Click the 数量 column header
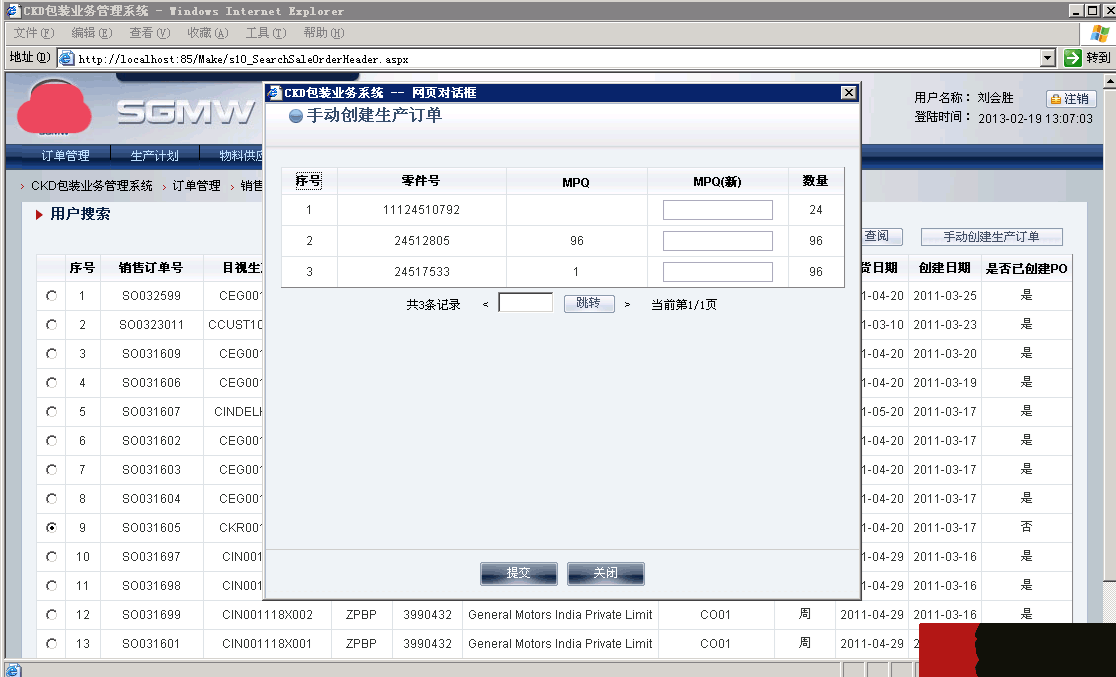The image size is (1116, 677). pos(816,181)
